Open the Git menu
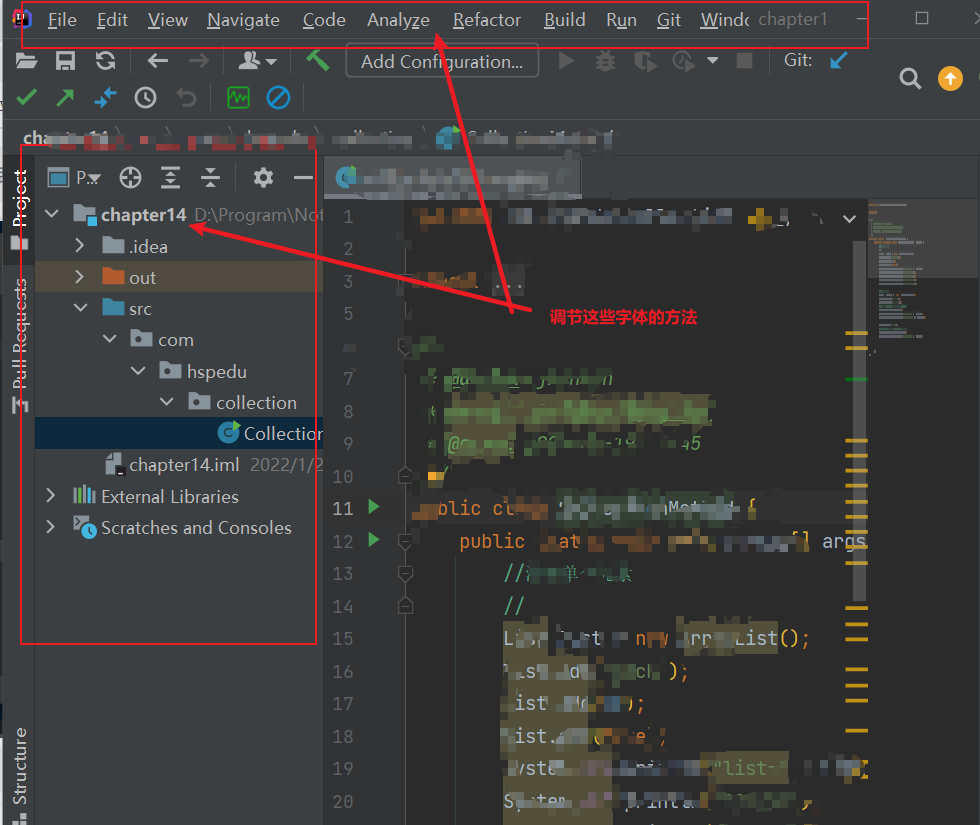980x825 pixels. tap(668, 20)
